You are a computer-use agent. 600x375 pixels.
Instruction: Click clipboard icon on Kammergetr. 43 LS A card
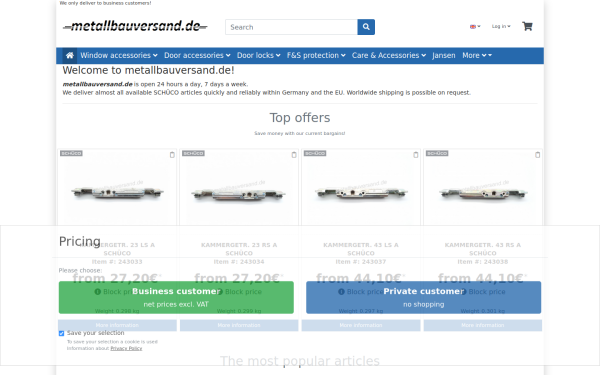(416, 155)
